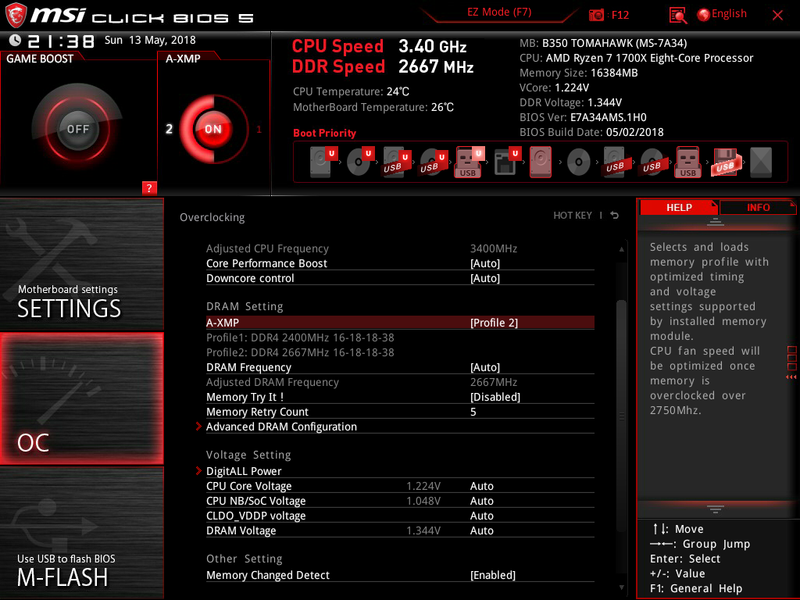Click help panel bottom grip handle
The width and height of the screenshot is (800, 600).
coord(715,509)
